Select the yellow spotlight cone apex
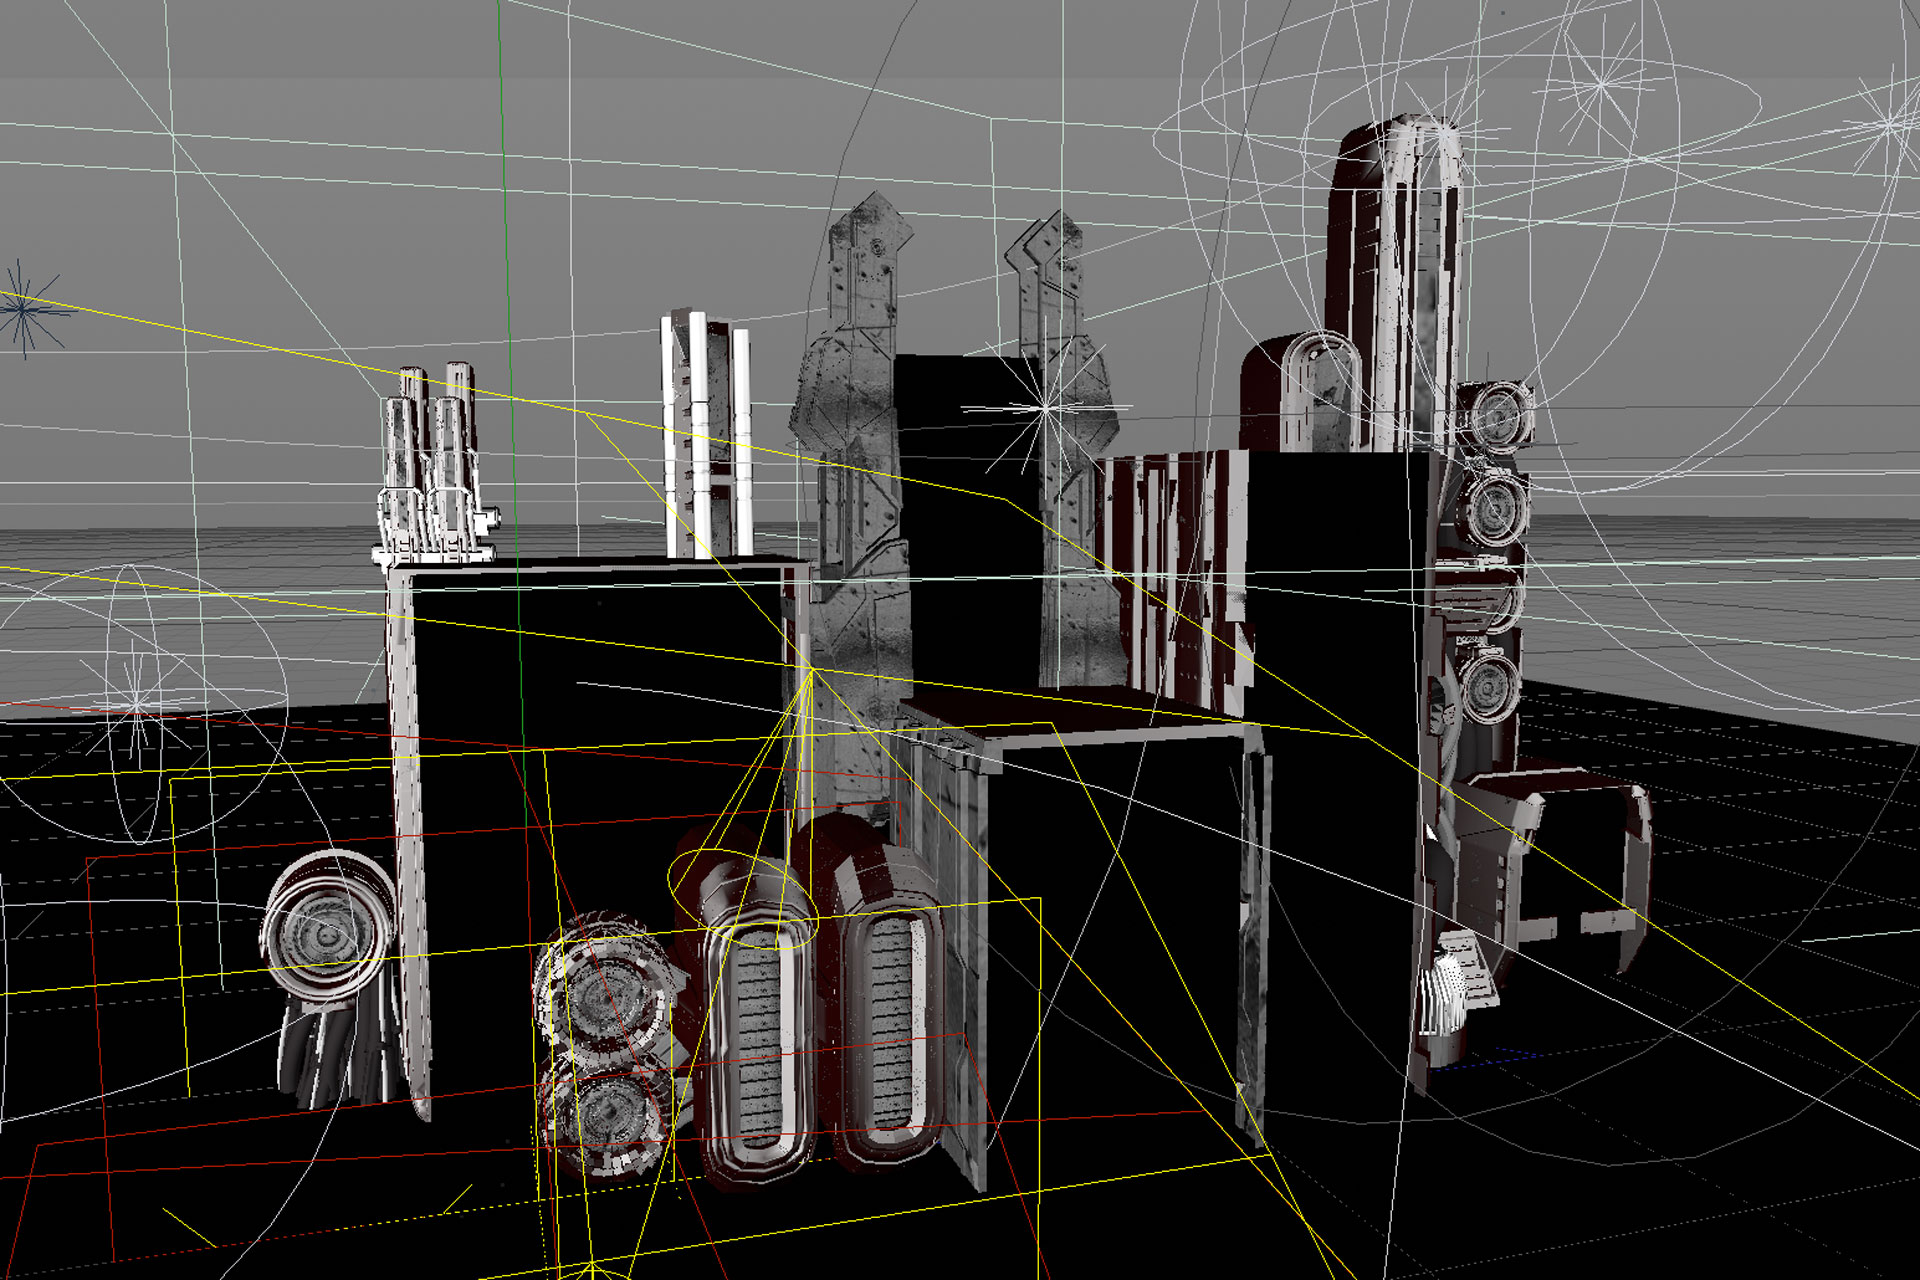 coord(811,669)
